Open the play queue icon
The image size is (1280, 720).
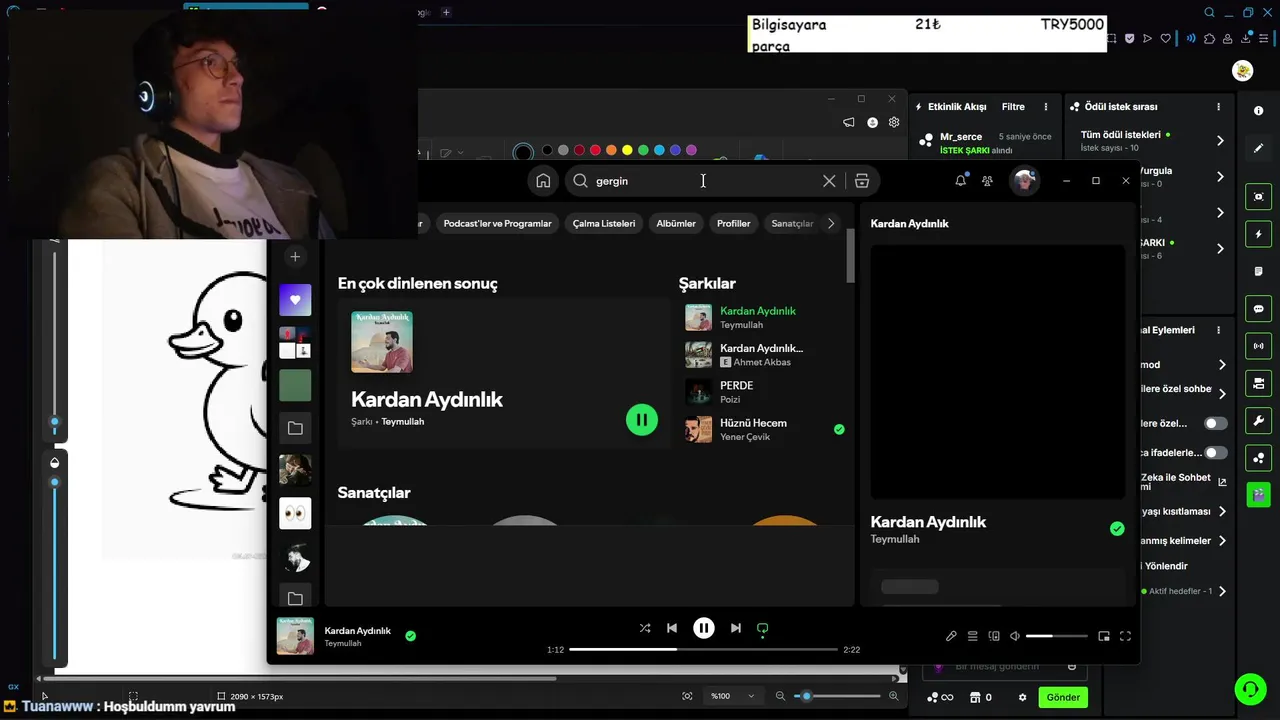972,636
